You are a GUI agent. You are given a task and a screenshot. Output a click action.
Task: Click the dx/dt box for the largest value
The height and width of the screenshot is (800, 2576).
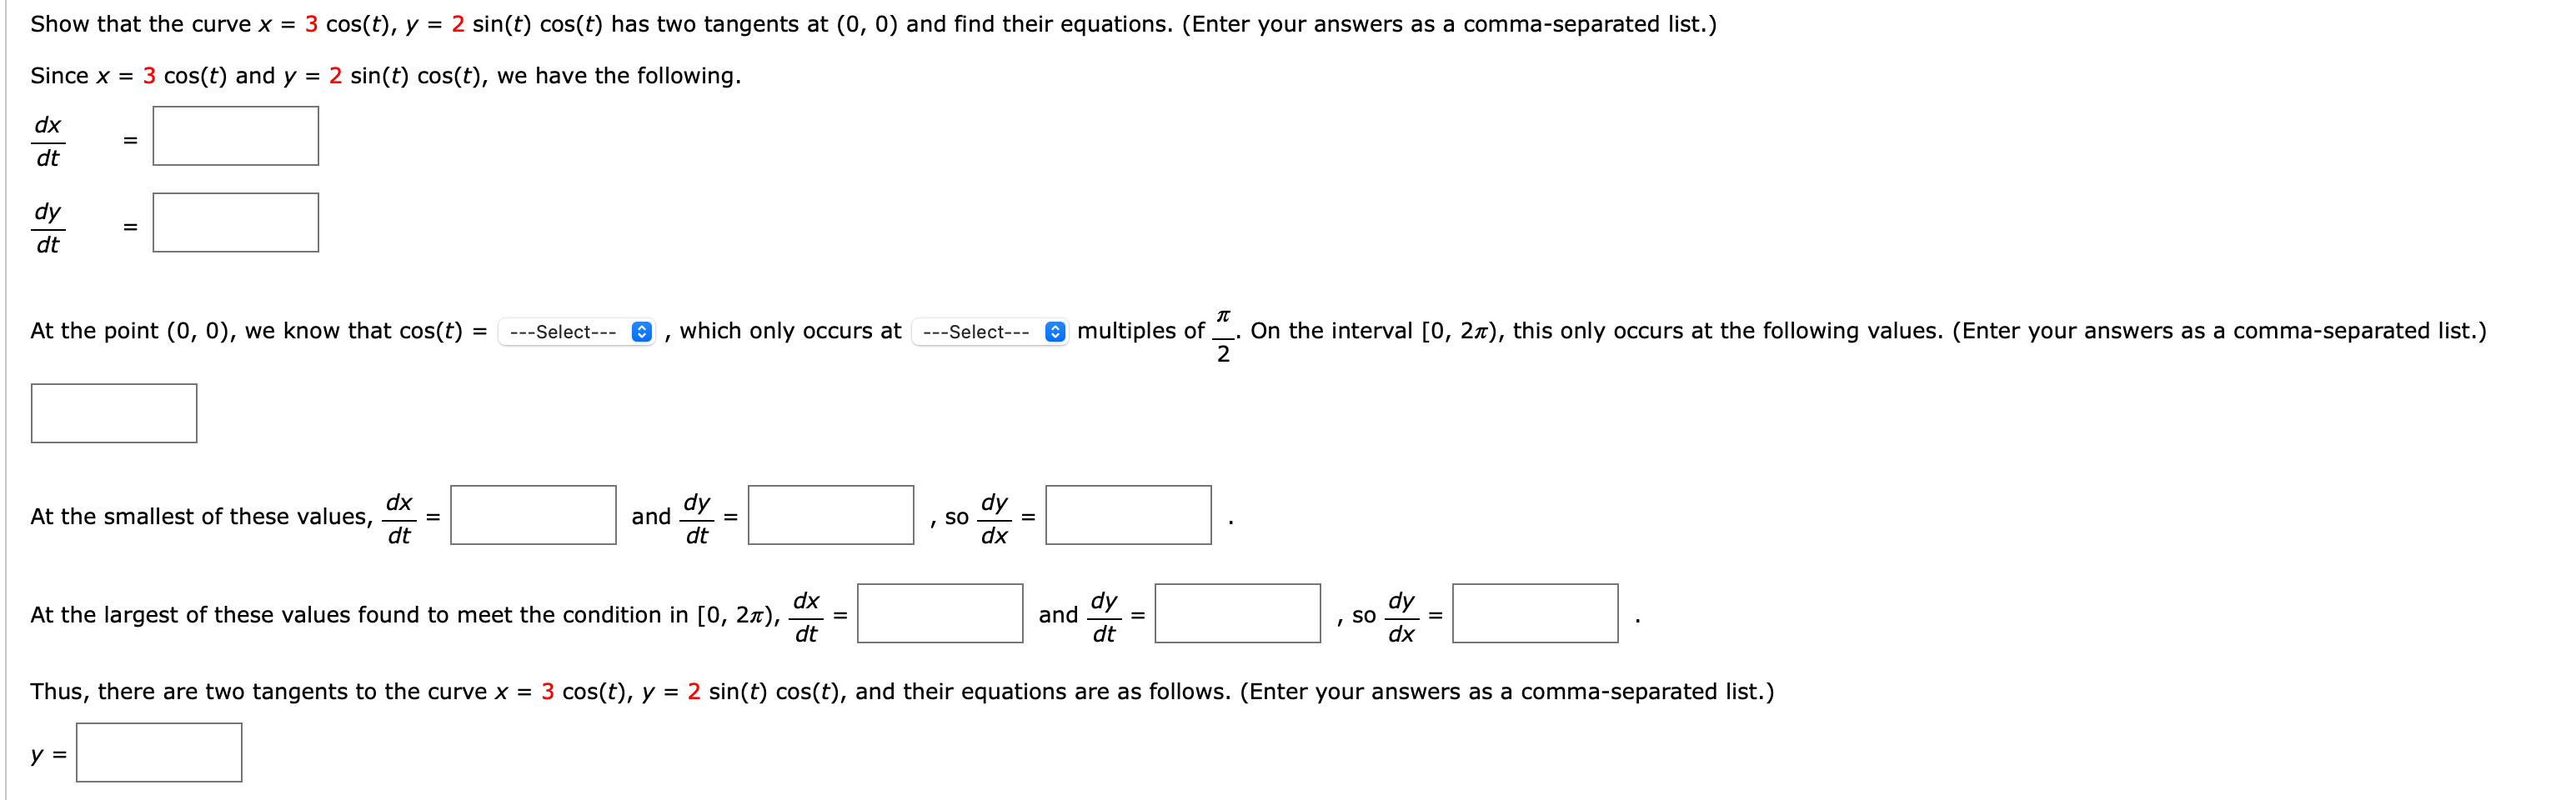tap(940, 615)
